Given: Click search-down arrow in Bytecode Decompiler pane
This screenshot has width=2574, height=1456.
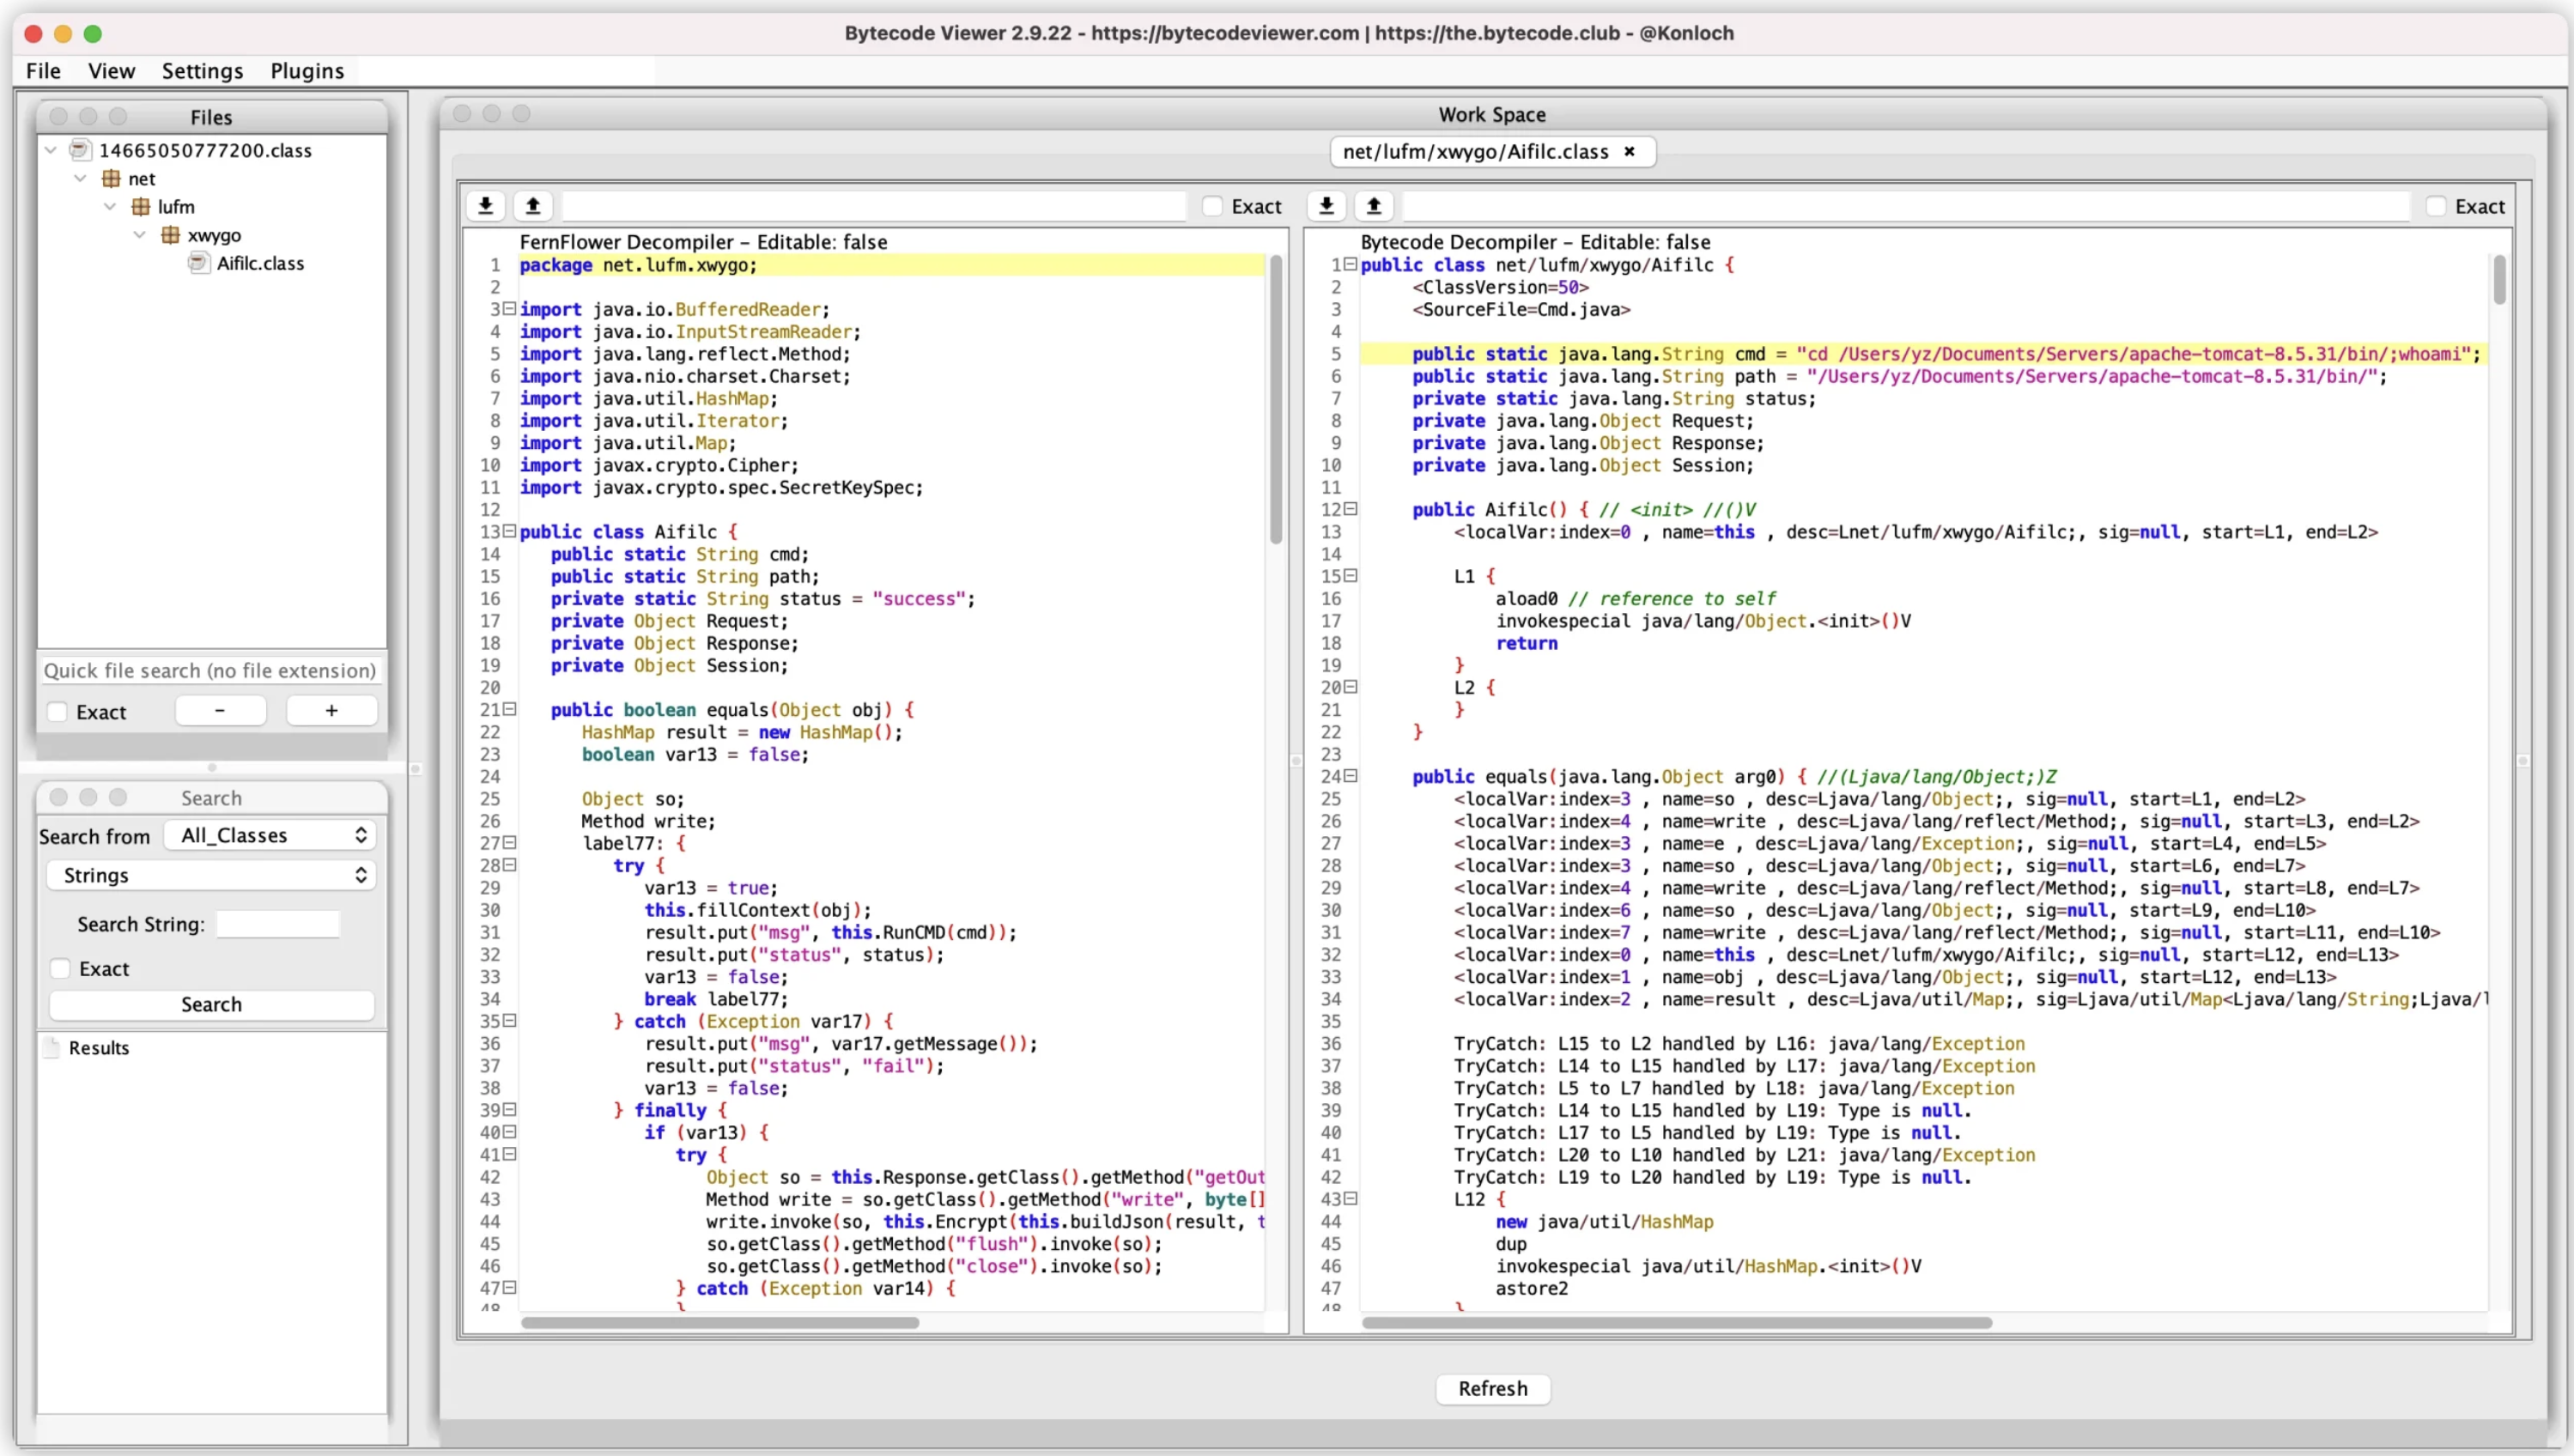Looking at the screenshot, I should pyautogui.click(x=1326, y=206).
